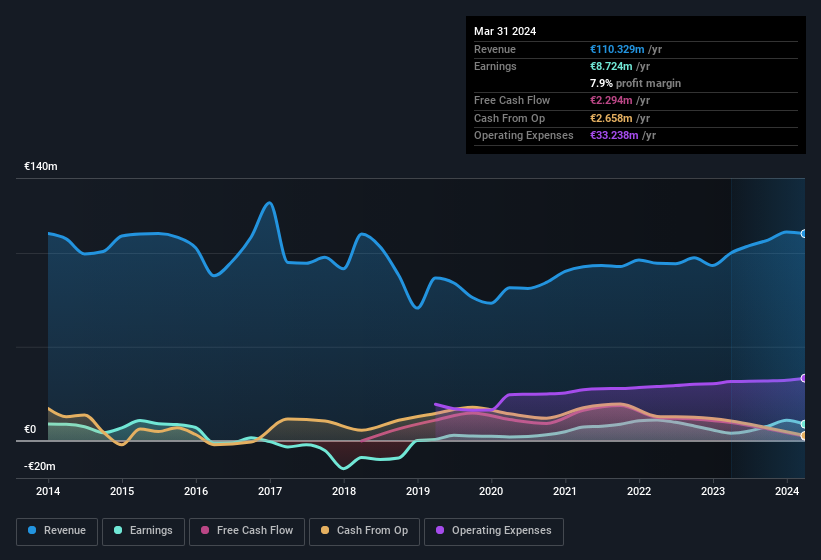The height and width of the screenshot is (560, 821).
Task: Click the €33.238m operating expenses value
Action: pyautogui.click(x=614, y=136)
